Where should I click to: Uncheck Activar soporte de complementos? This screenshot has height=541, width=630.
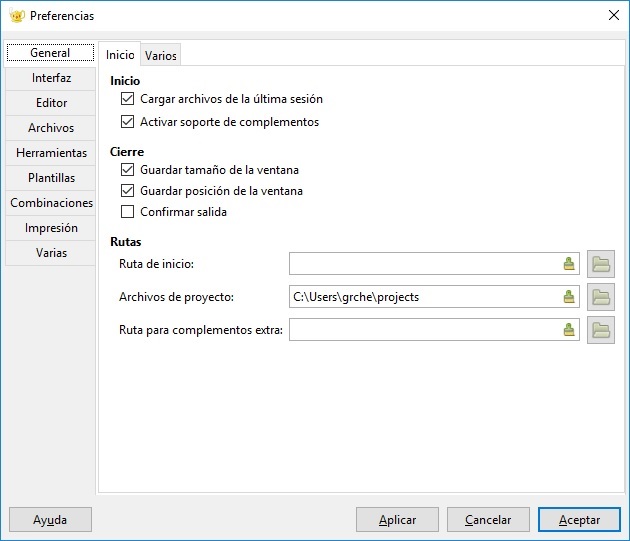(x=127, y=122)
